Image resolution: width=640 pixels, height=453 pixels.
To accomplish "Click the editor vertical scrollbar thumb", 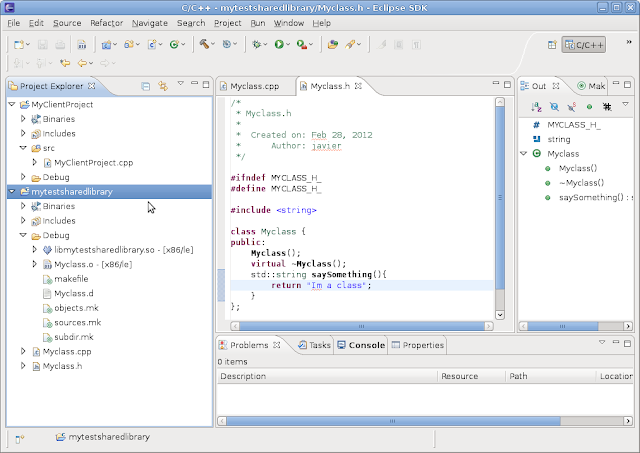I will 500,198.
